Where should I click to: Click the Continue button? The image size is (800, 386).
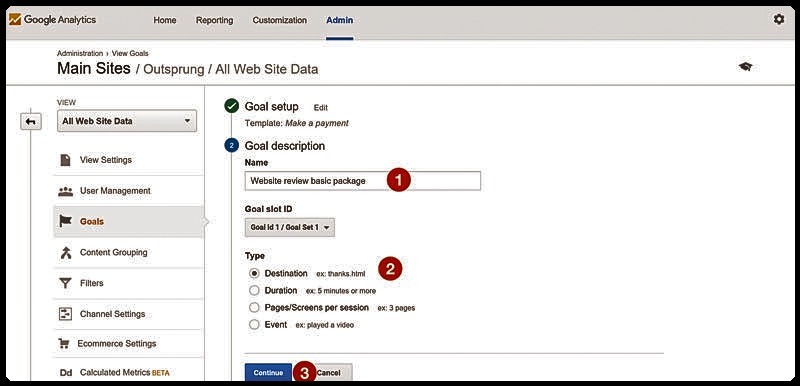tap(268, 373)
